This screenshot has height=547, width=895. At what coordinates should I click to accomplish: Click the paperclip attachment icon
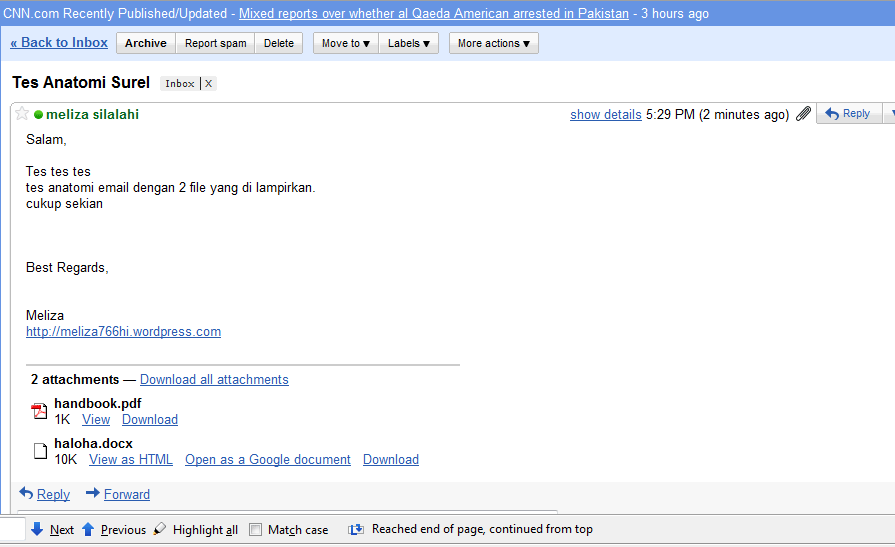coord(803,114)
